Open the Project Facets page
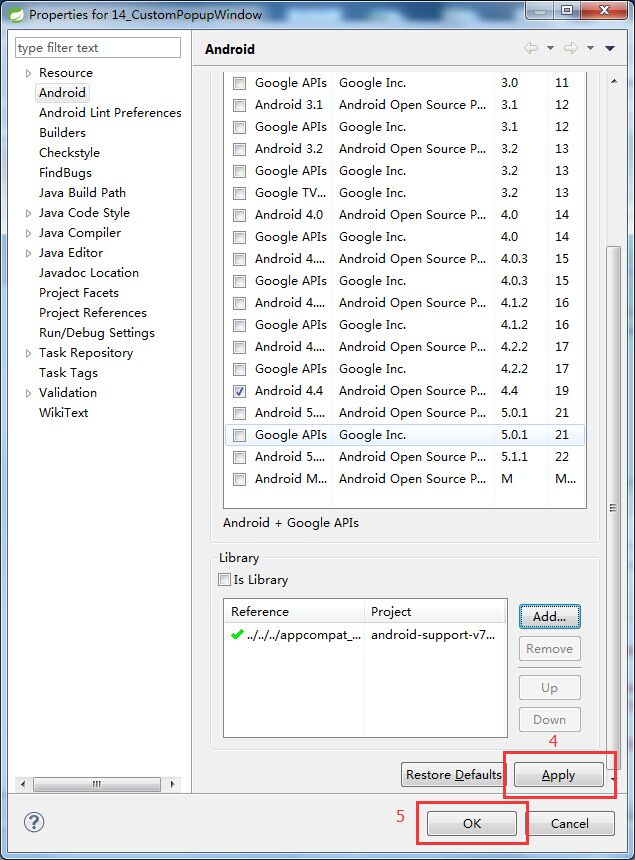The image size is (635, 860). pyautogui.click(x=78, y=293)
